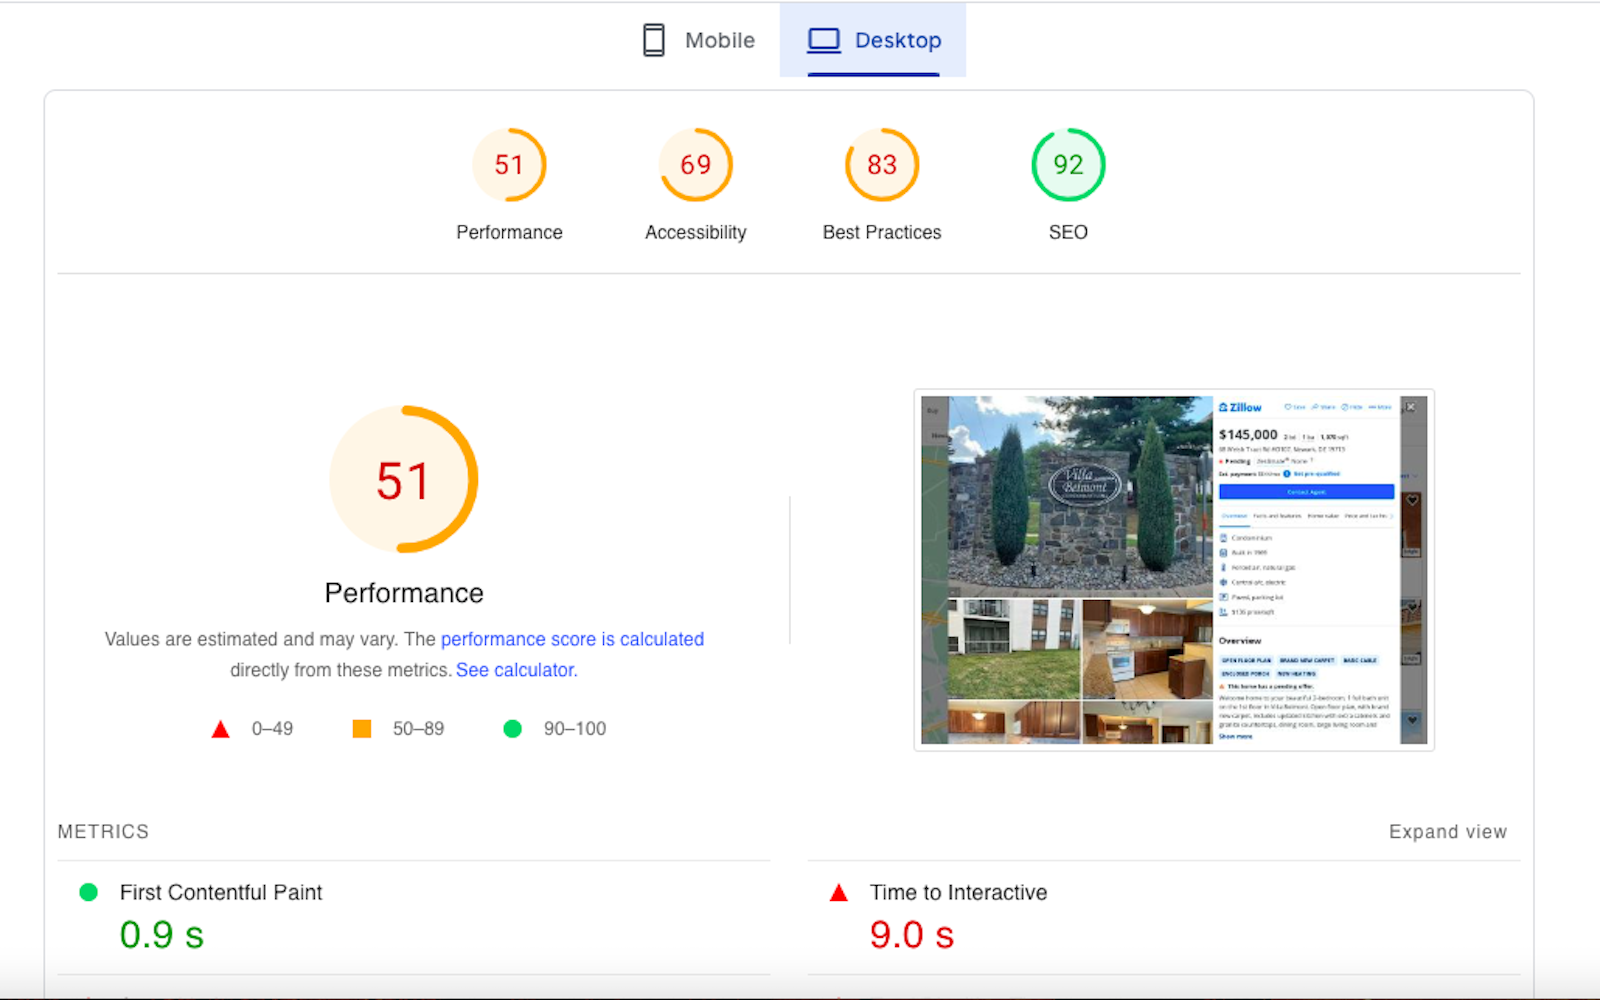This screenshot has width=1600, height=1000.
Task: Click the large 'Performance' heading
Action: (x=404, y=593)
